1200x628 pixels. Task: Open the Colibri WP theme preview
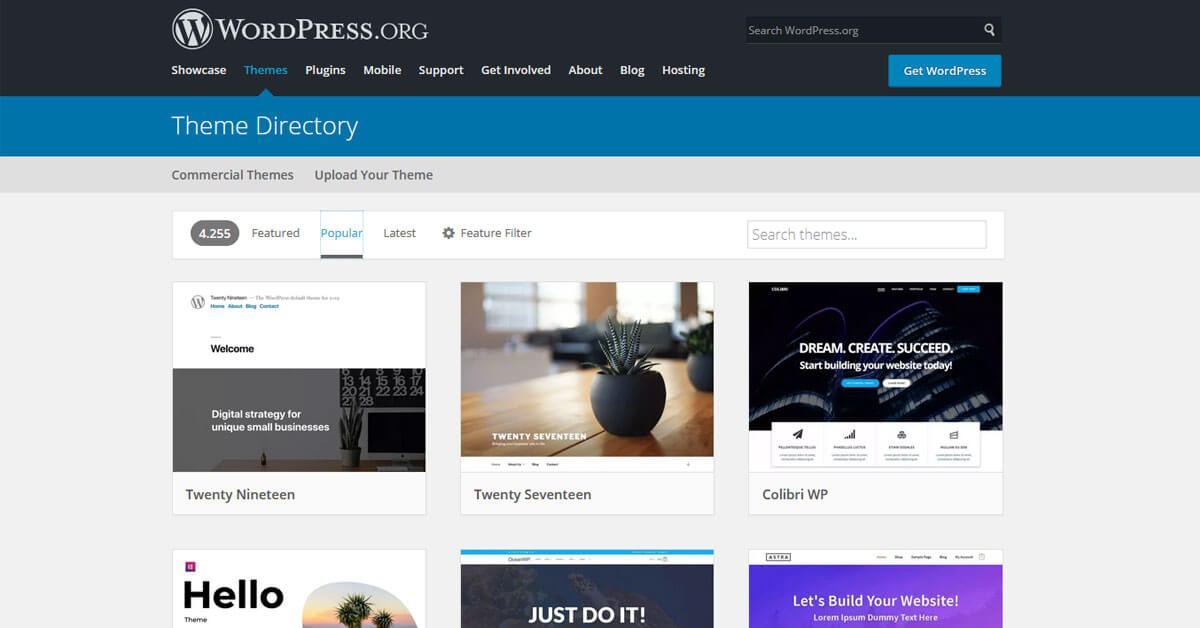click(x=875, y=377)
